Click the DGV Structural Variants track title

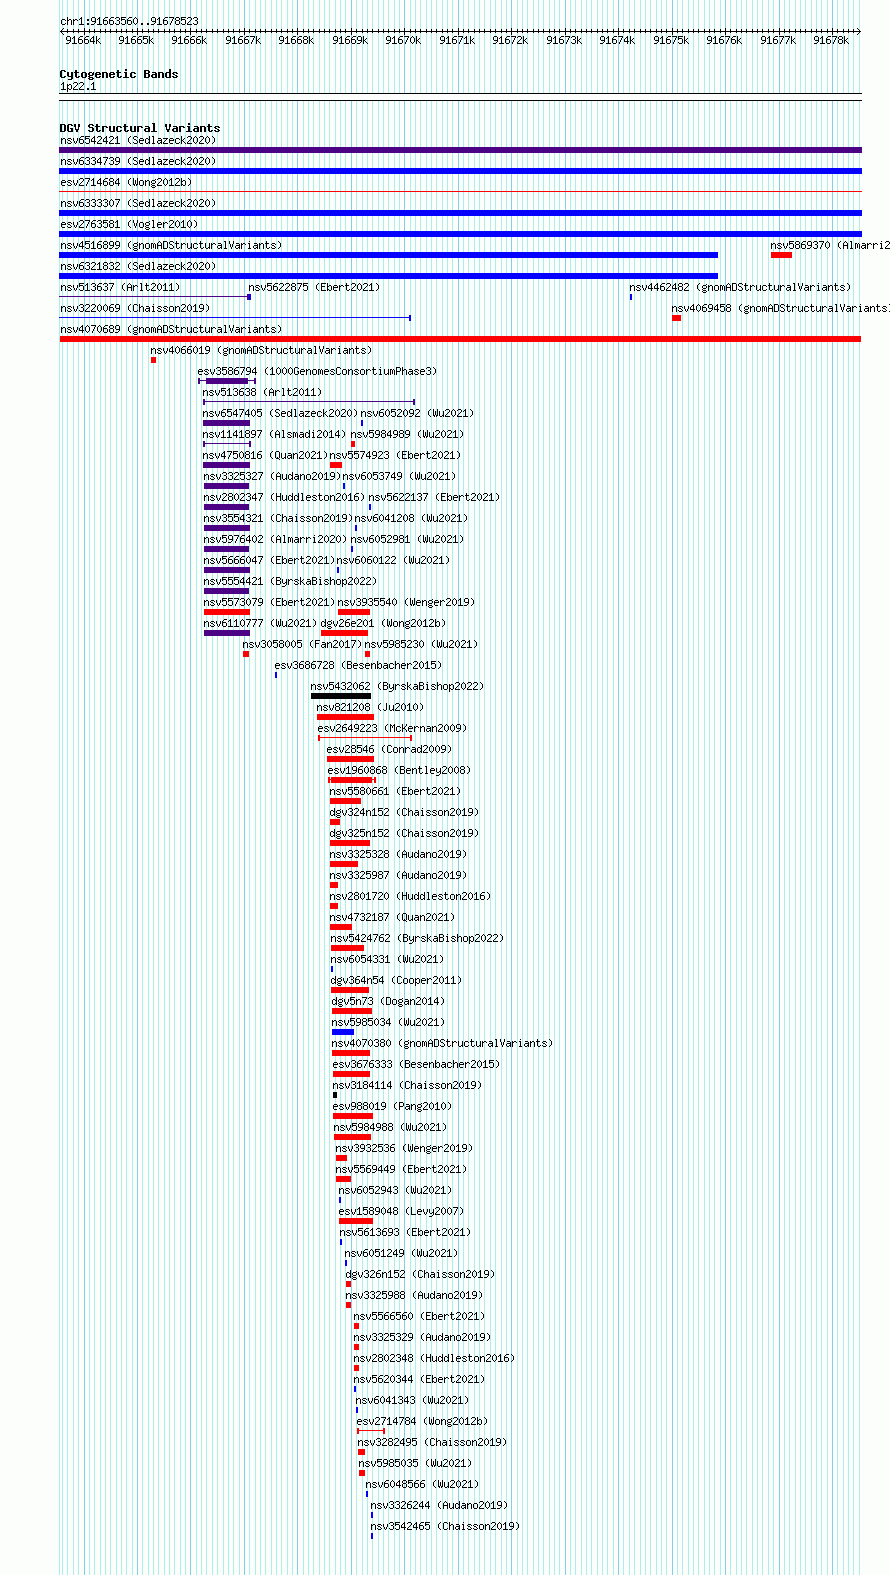click(x=140, y=128)
